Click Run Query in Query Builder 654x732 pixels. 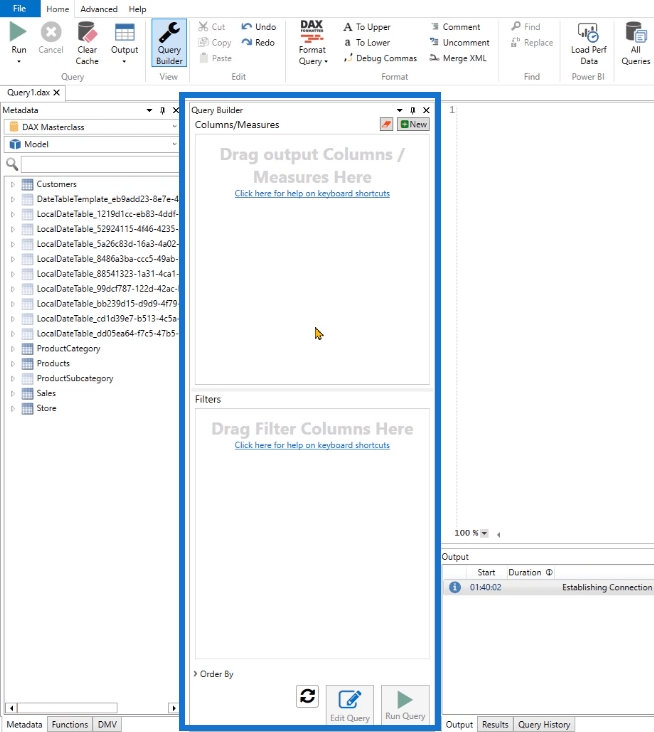pos(405,705)
